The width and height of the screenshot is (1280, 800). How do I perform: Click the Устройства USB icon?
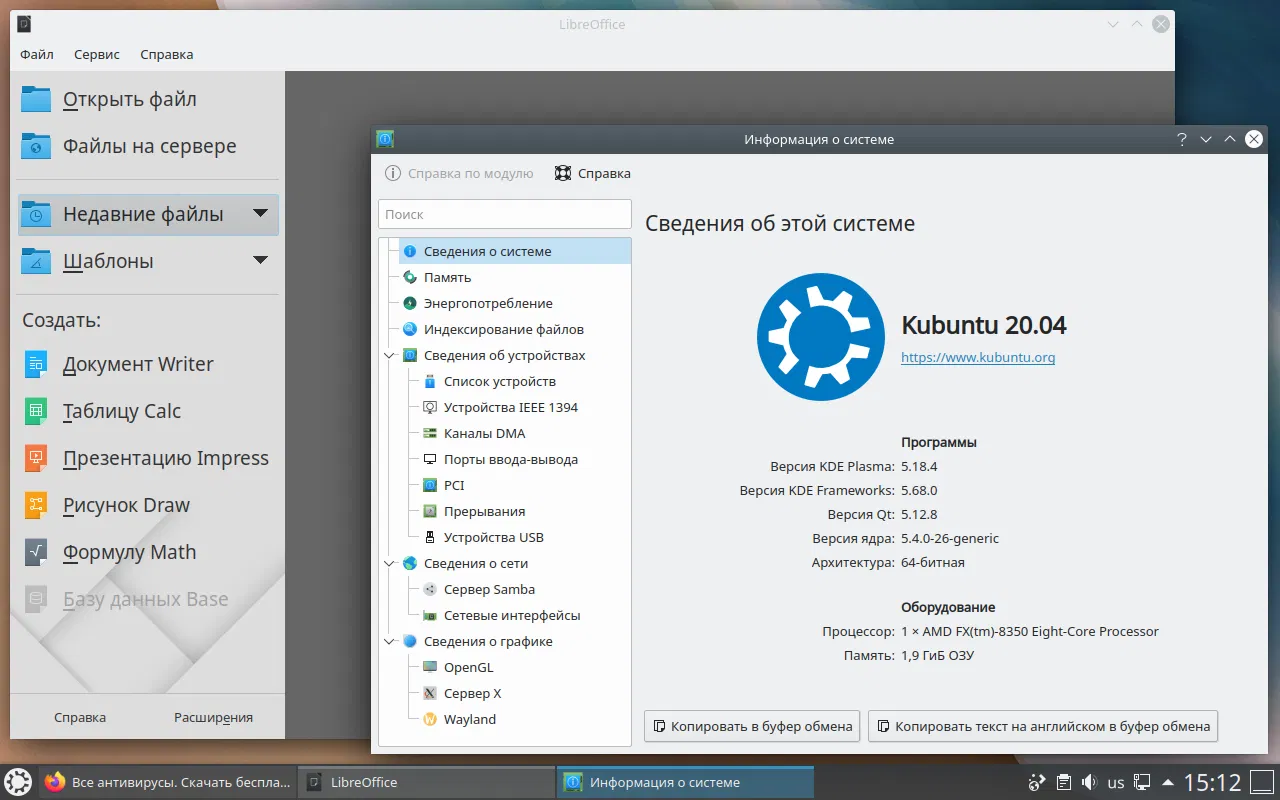(430, 537)
